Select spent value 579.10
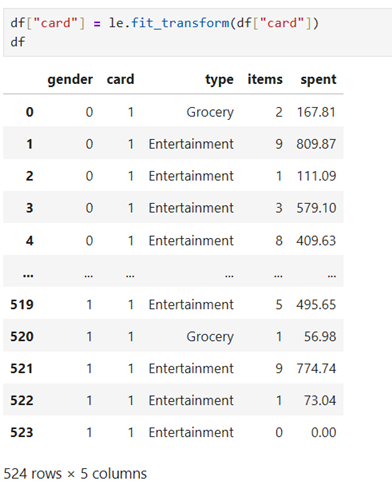The image size is (392, 489). tap(316, 208)
